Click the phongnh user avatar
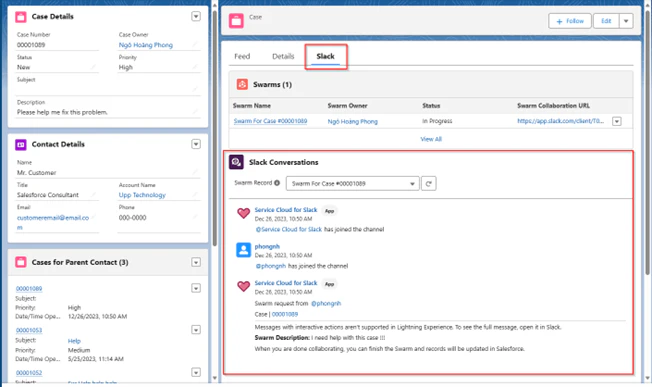The image size is (652, 387). 243,250
